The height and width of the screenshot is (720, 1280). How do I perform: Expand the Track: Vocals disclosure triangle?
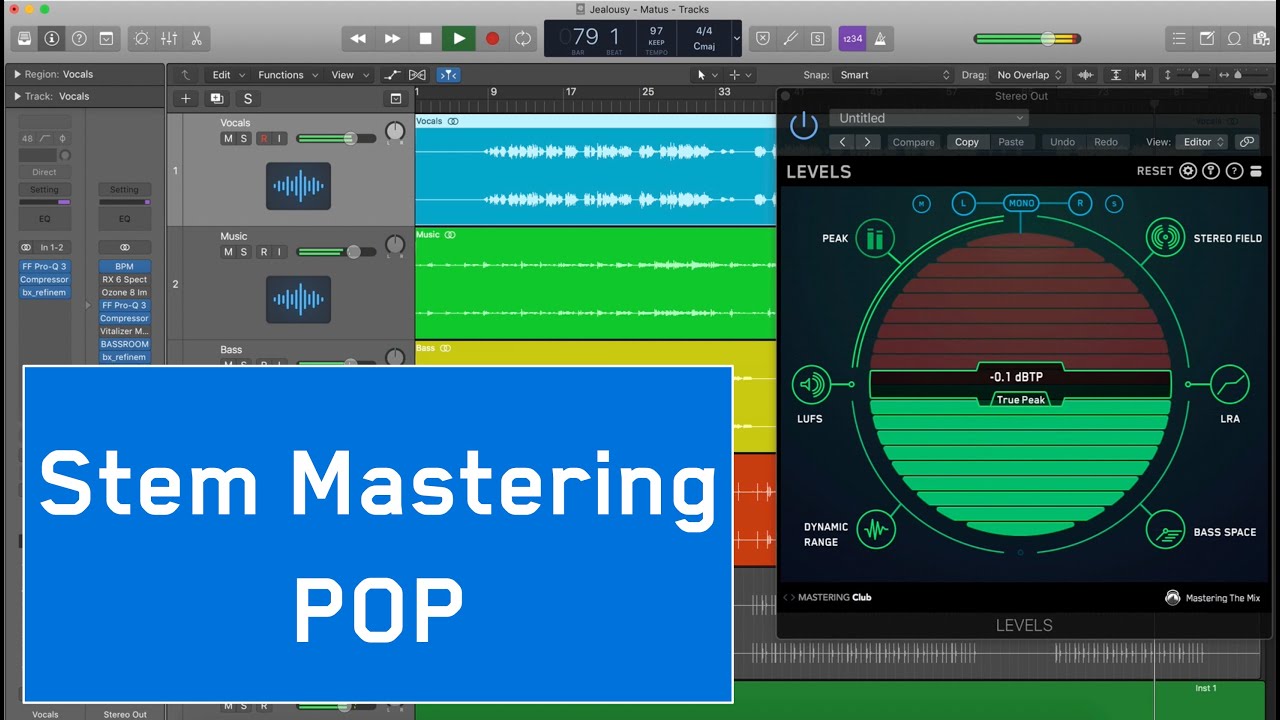[x=17, y=97]
